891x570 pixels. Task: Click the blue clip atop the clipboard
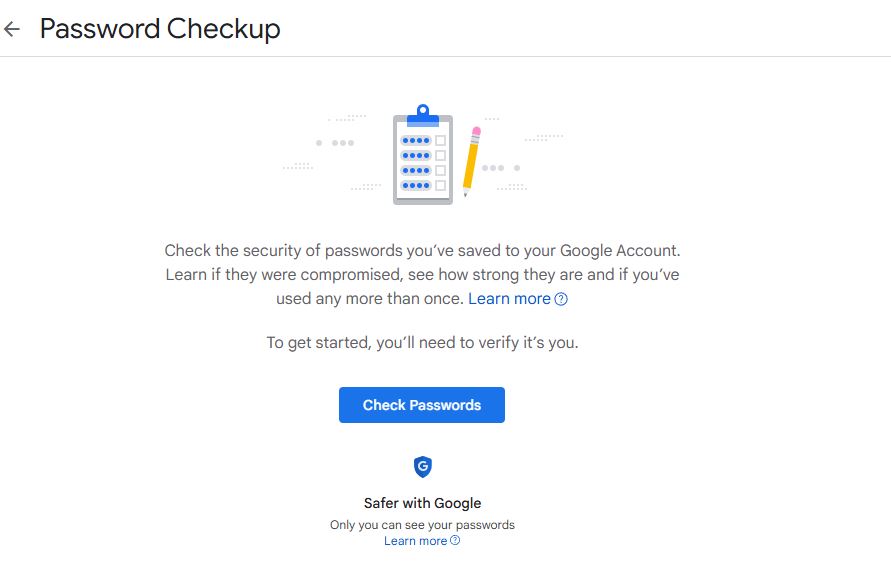point(422,114)
